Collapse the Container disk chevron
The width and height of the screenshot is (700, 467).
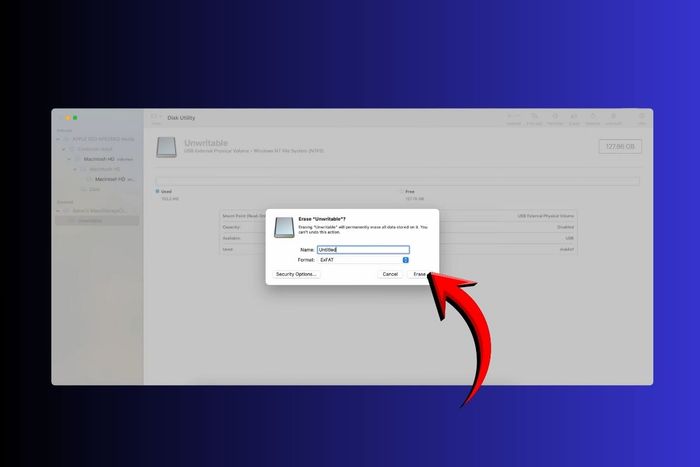(63, 149)
